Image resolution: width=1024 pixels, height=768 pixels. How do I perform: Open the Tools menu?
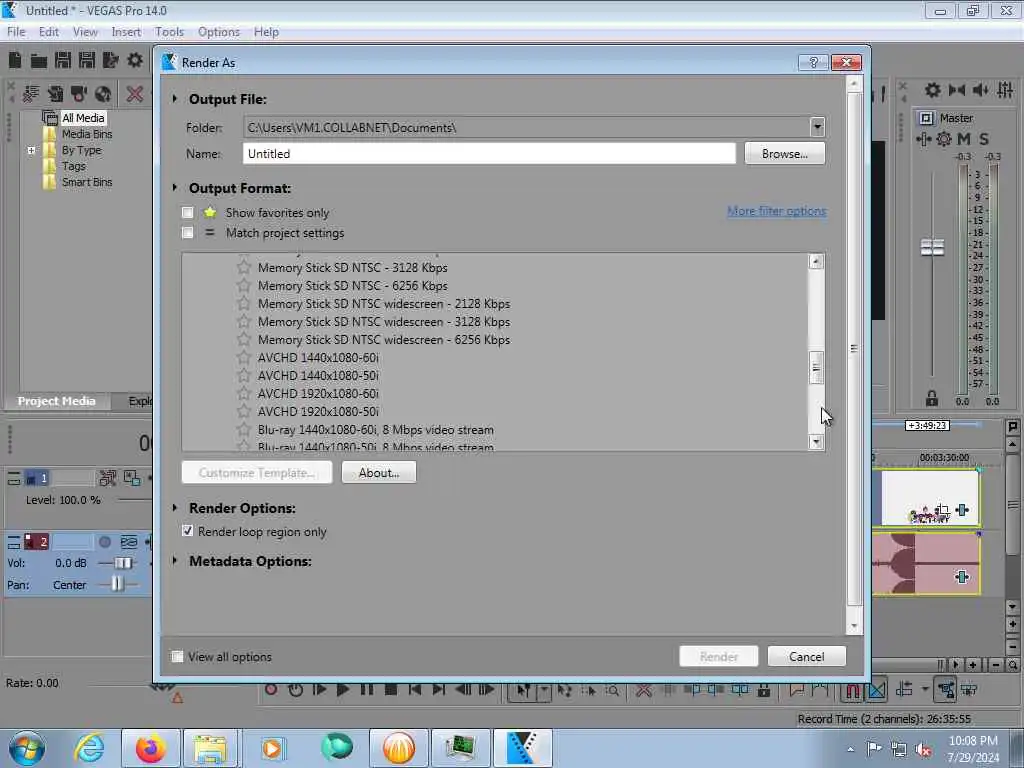tap(169, 32)
